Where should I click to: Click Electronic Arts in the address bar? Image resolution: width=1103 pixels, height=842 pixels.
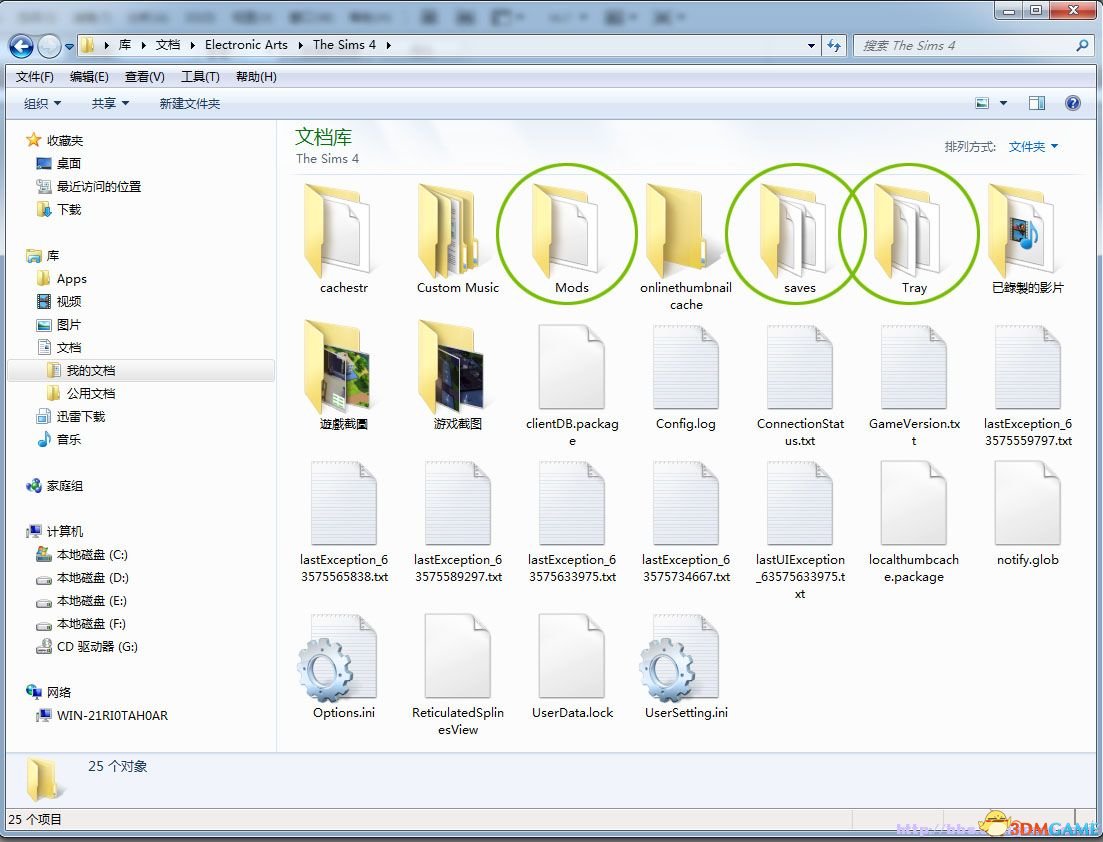246,45
